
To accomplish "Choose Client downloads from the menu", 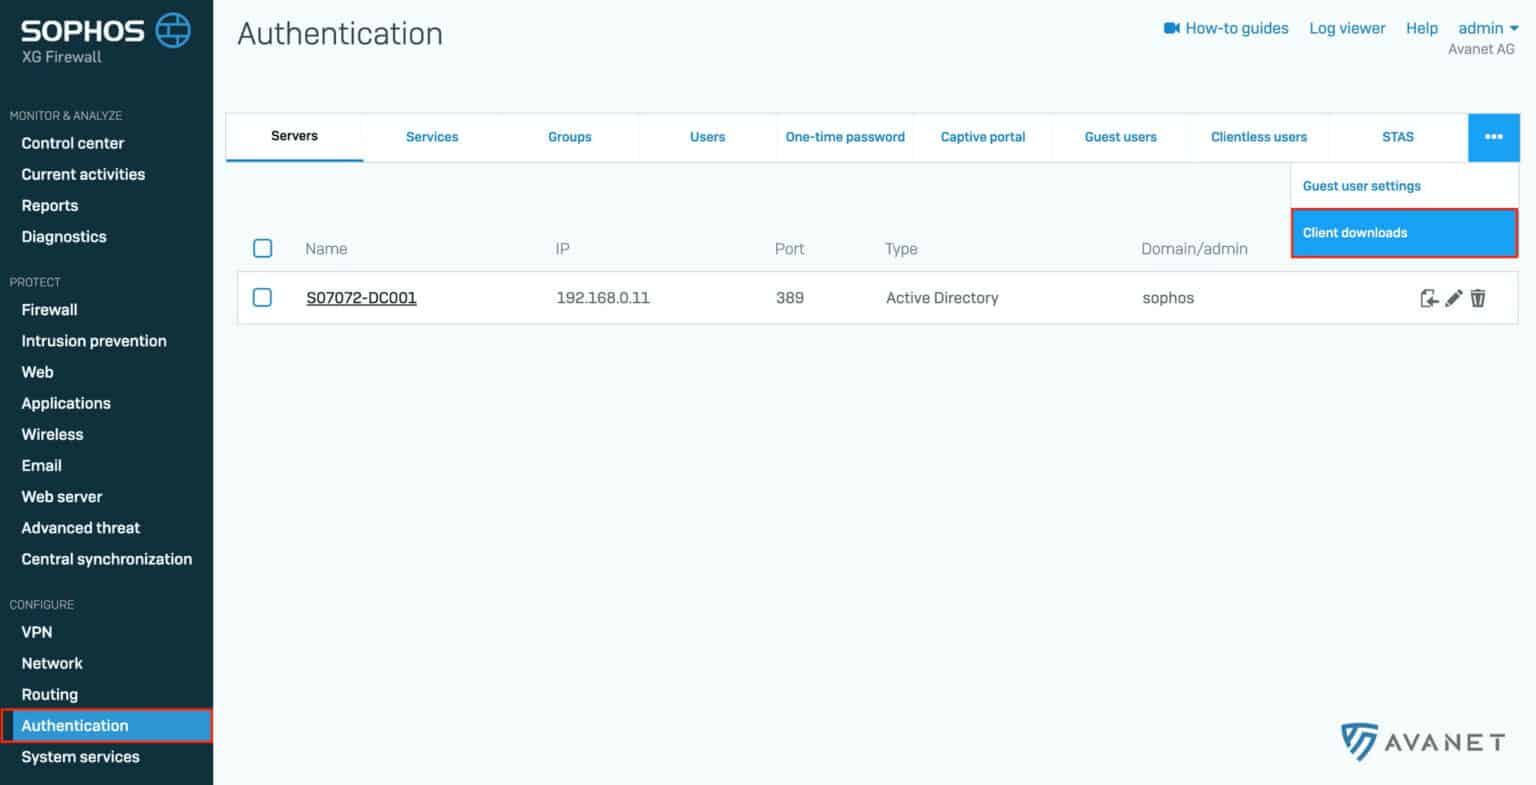I will 1354,232.
